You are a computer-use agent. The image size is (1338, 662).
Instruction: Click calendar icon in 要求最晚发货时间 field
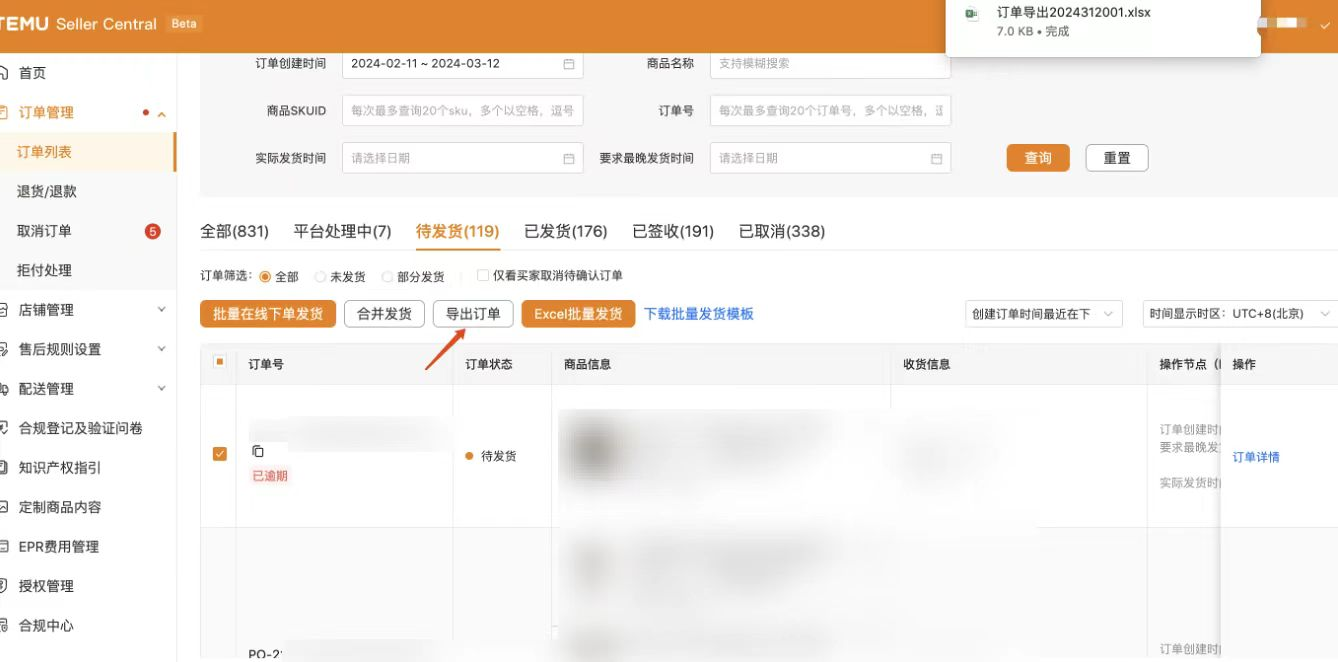click(936, 158)
